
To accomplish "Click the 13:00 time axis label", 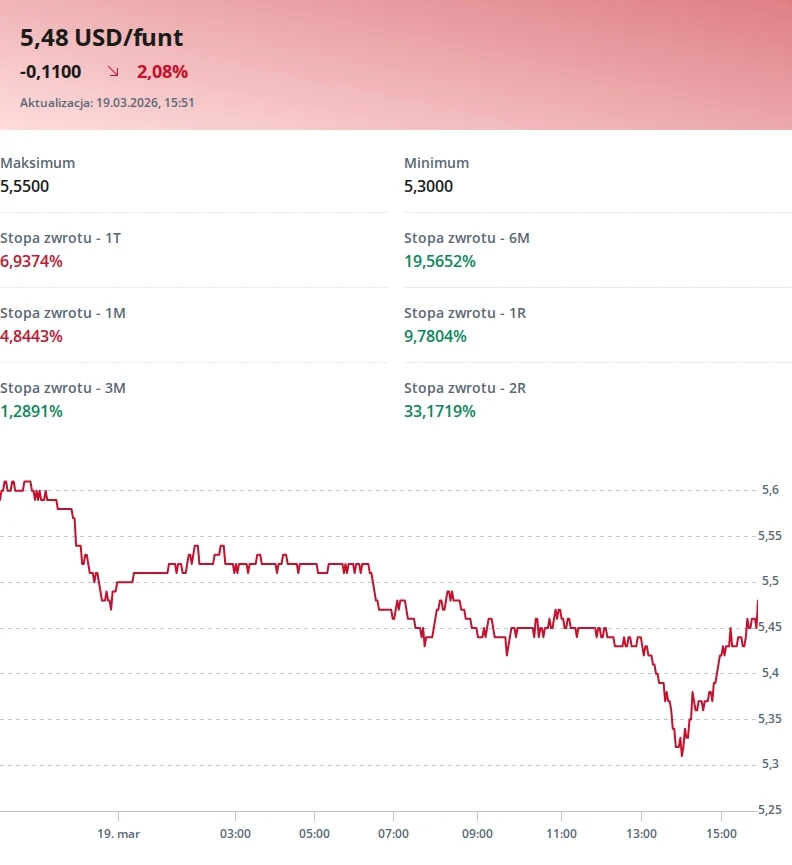I will tap(642, 833).
